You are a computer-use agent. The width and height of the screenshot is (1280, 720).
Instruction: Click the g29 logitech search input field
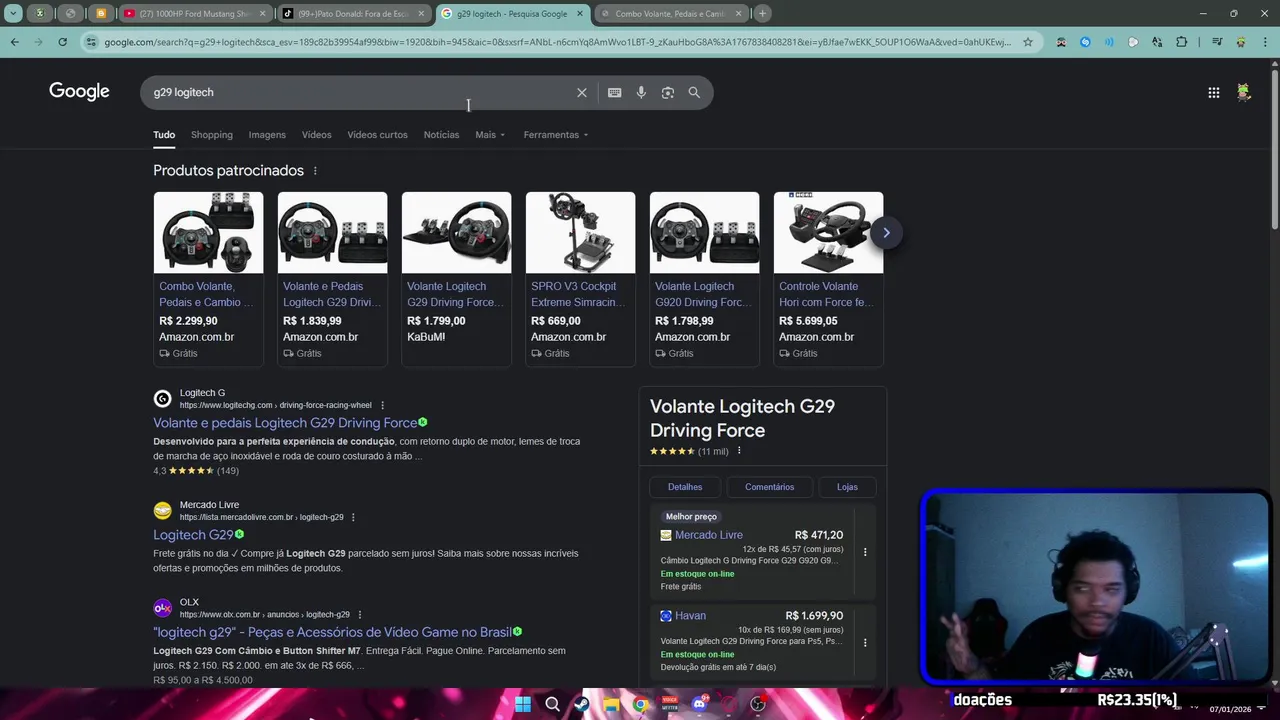(x=360, y=92)
